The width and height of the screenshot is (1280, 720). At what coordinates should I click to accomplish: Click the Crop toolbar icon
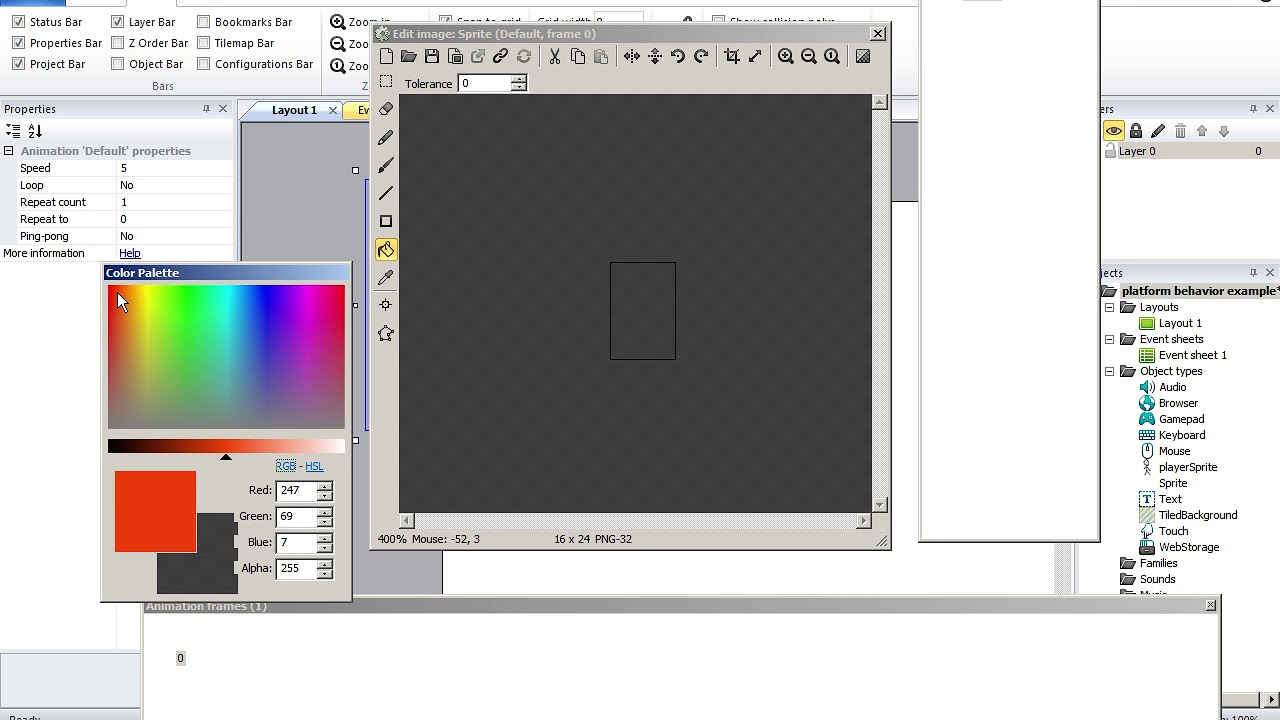click(732, 57)
